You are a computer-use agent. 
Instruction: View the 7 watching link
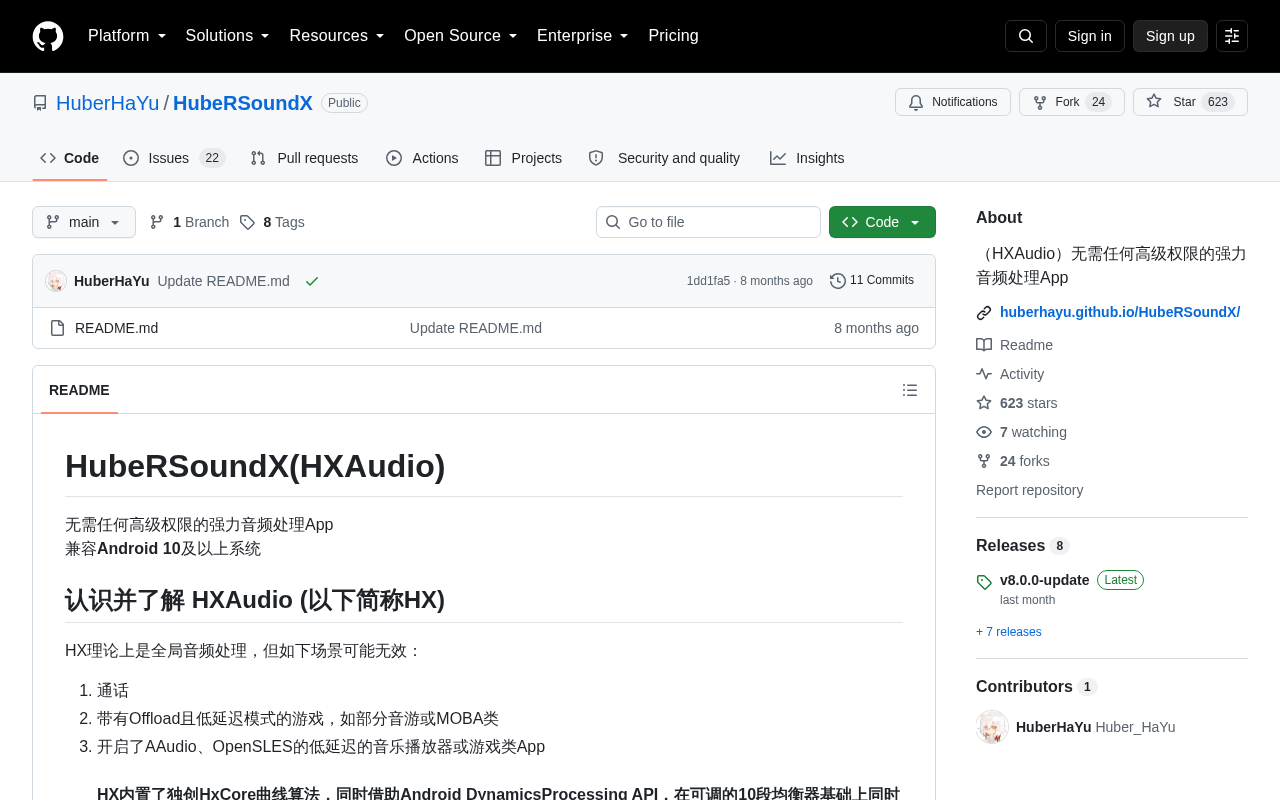[1021, 432]
